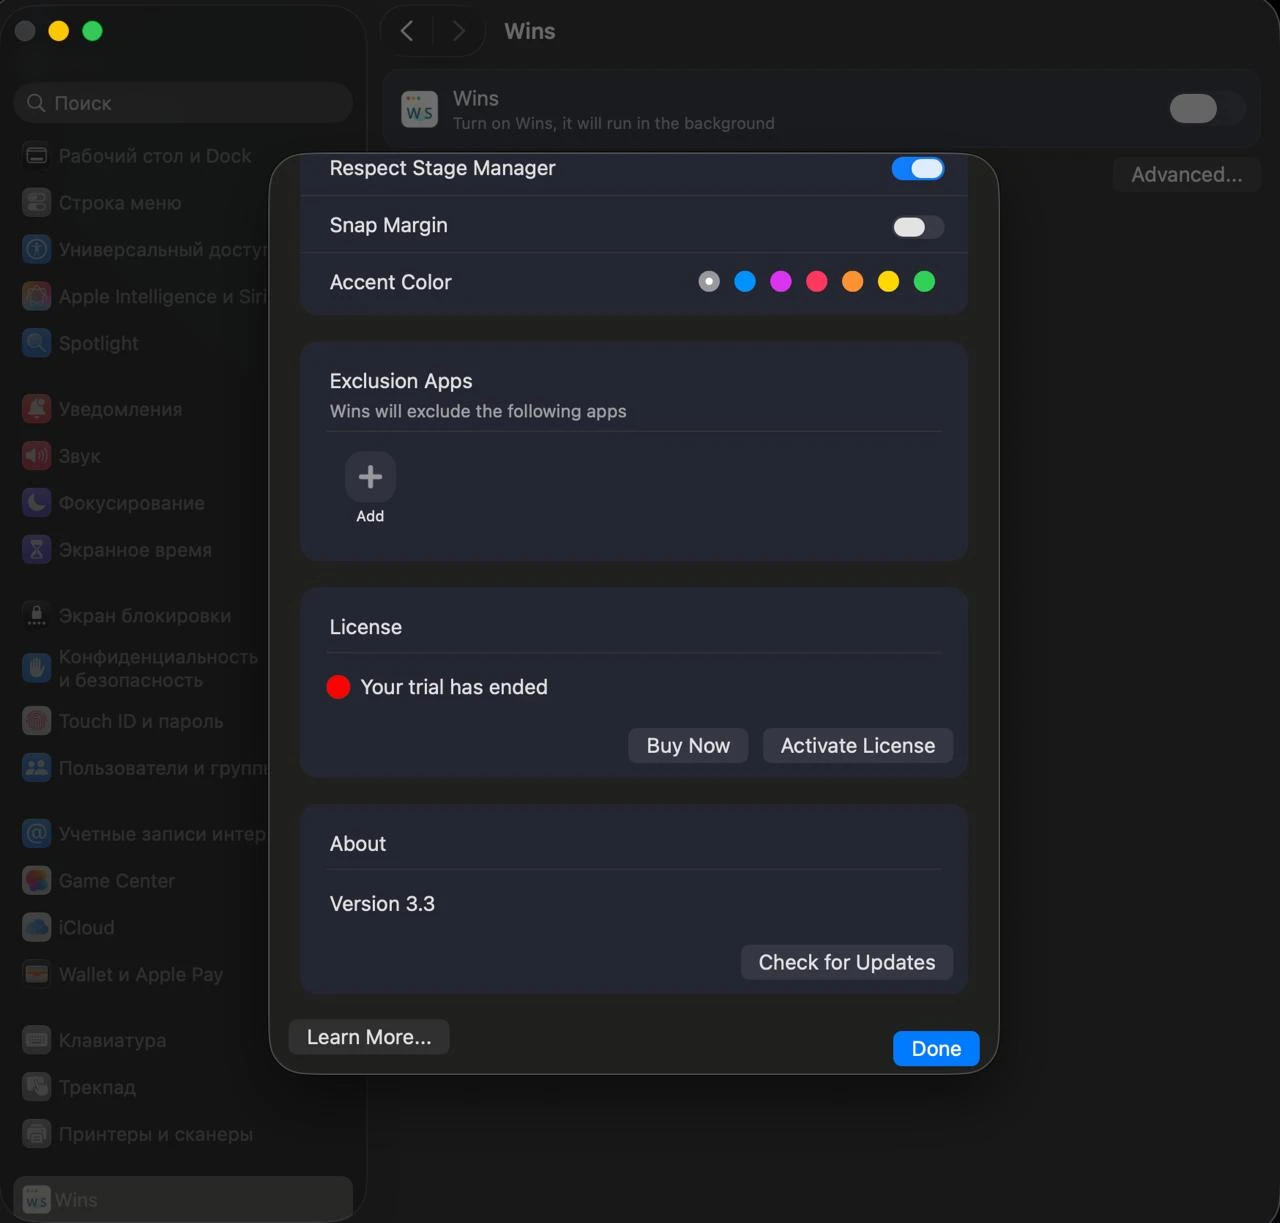Screen dimensions: 1280x1223
Task: Choose the graphite accent color
Action: 709,282
